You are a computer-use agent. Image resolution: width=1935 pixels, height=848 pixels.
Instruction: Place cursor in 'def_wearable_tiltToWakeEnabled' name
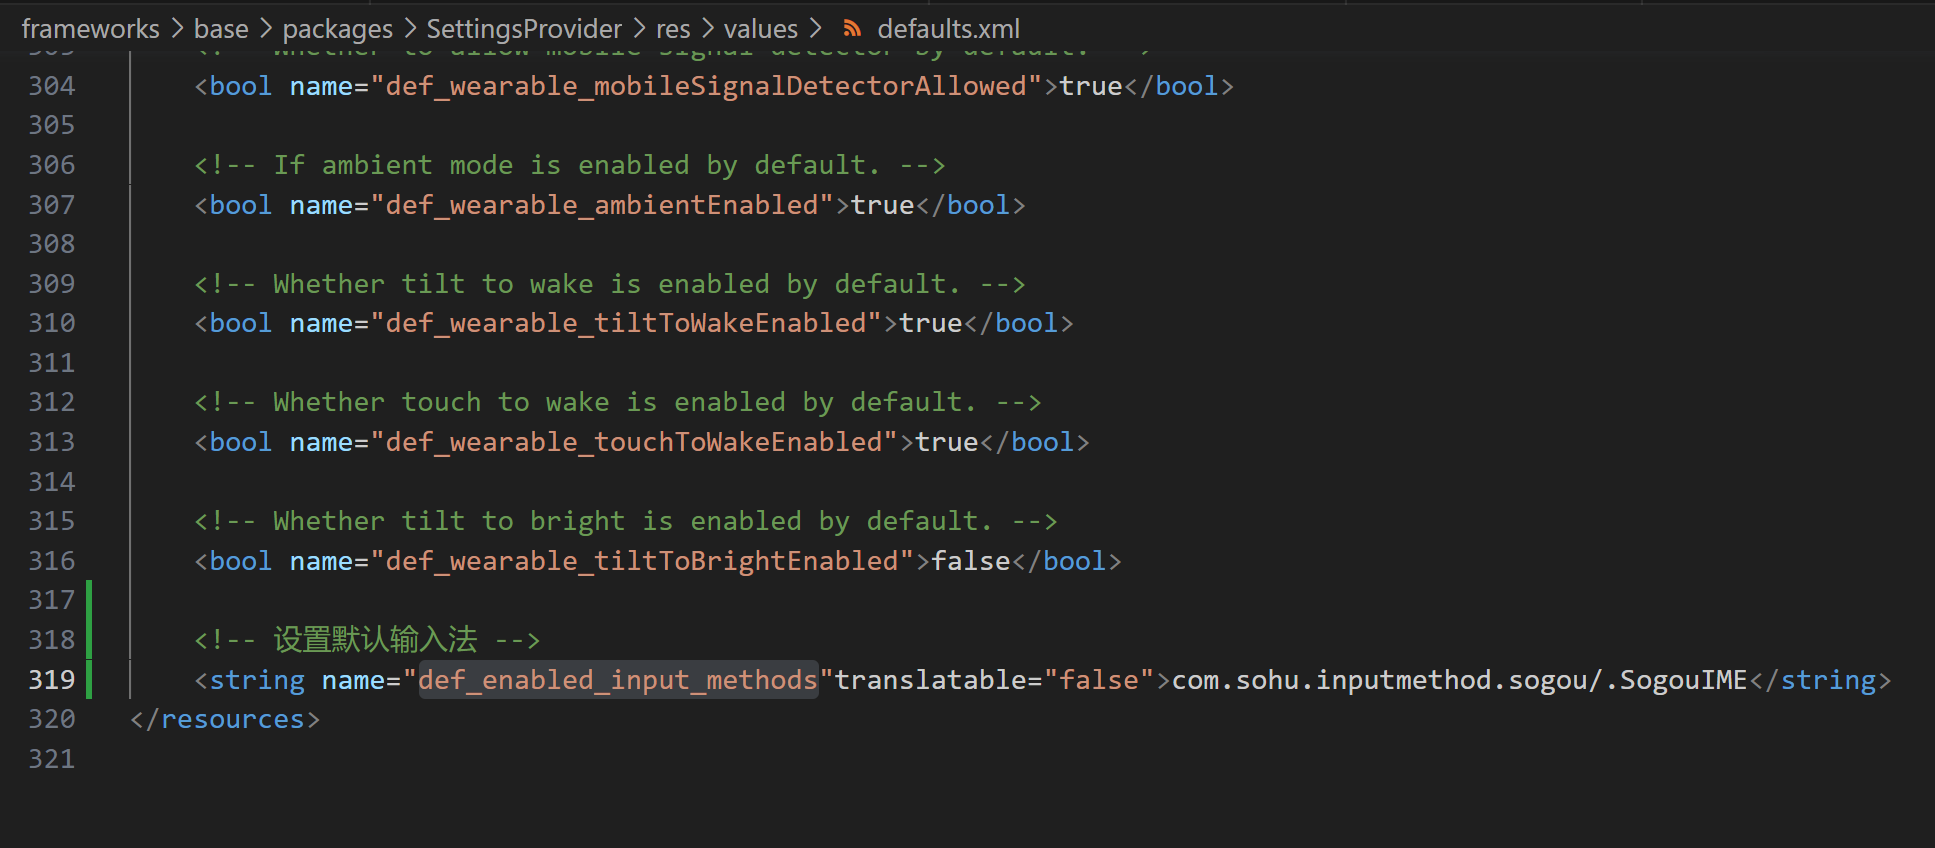coord(626,323)
